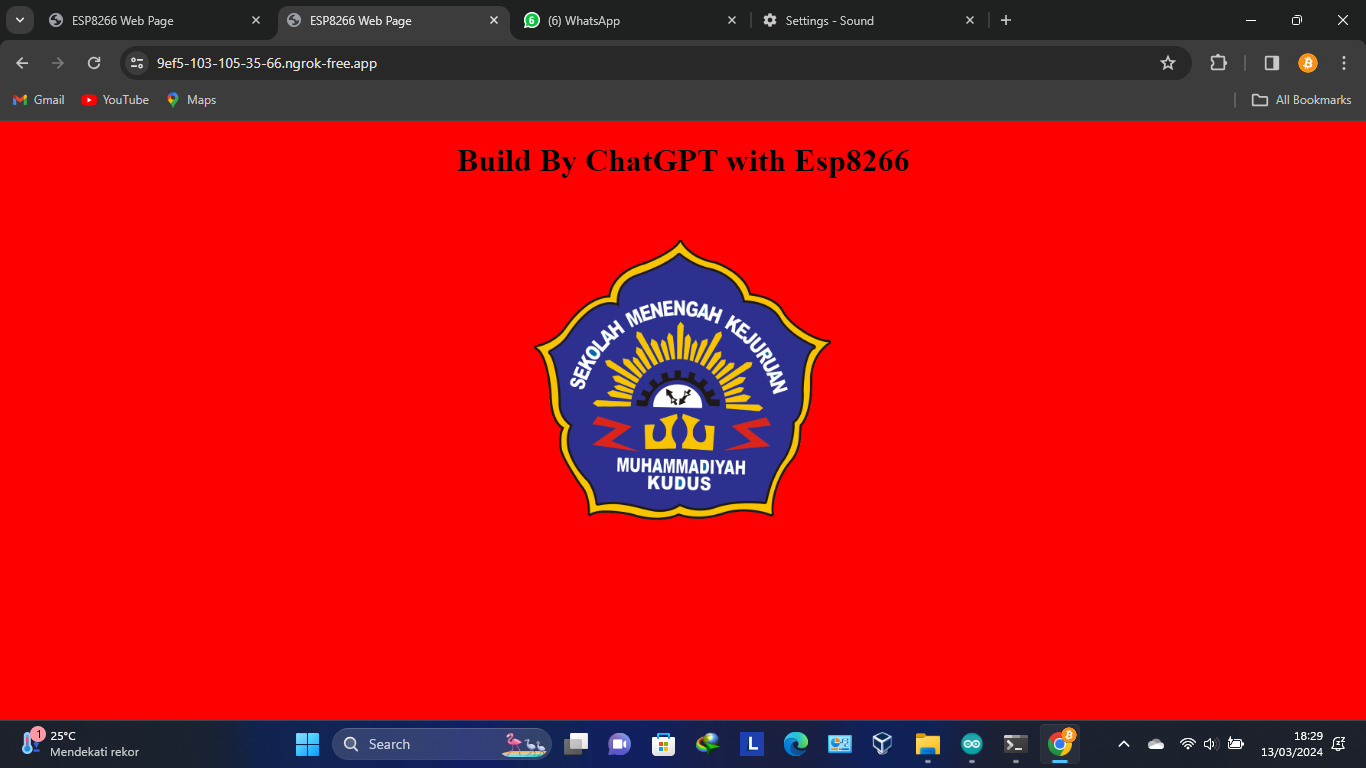Show hidden system tray icons
Screen dimensions: 1366x768
tap(1124, 744)
